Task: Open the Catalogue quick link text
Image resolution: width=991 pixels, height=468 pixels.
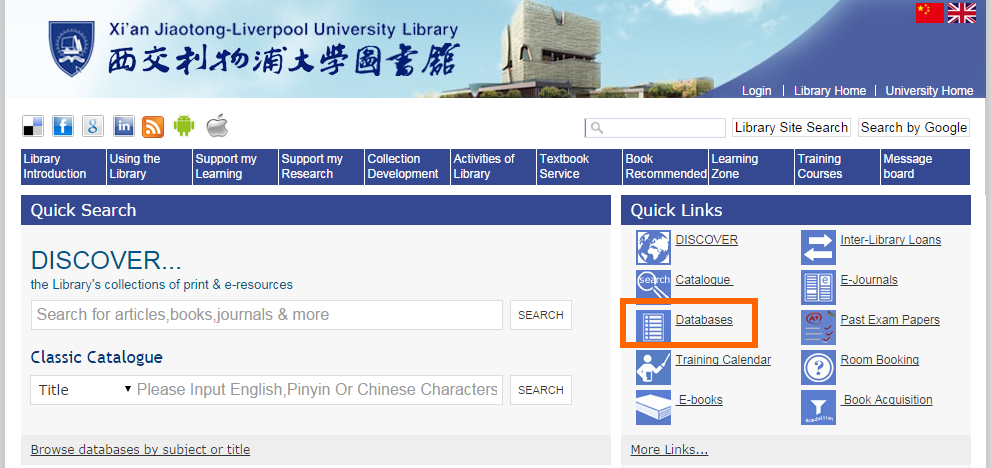Action: (x=704, y=280)
